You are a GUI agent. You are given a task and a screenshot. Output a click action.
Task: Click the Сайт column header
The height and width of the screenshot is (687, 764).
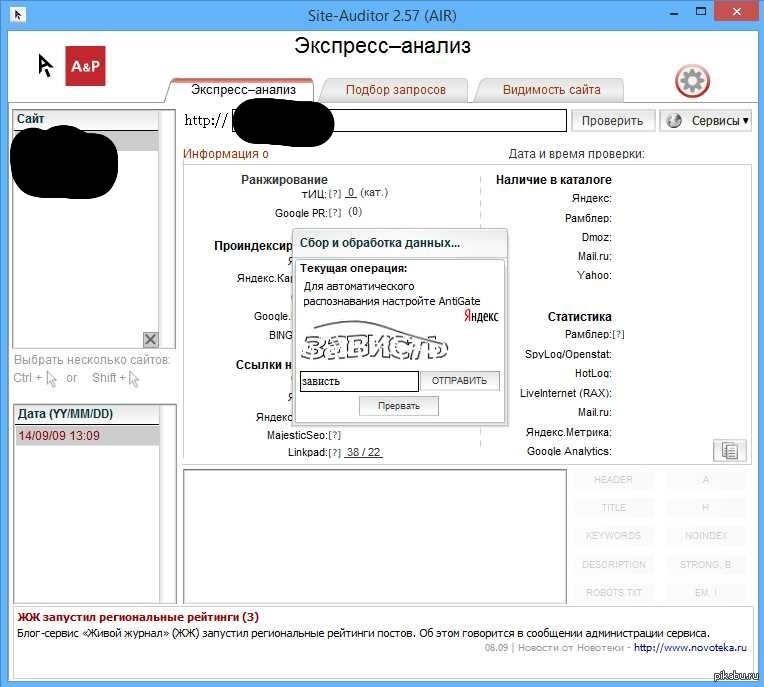click(85, 119)
